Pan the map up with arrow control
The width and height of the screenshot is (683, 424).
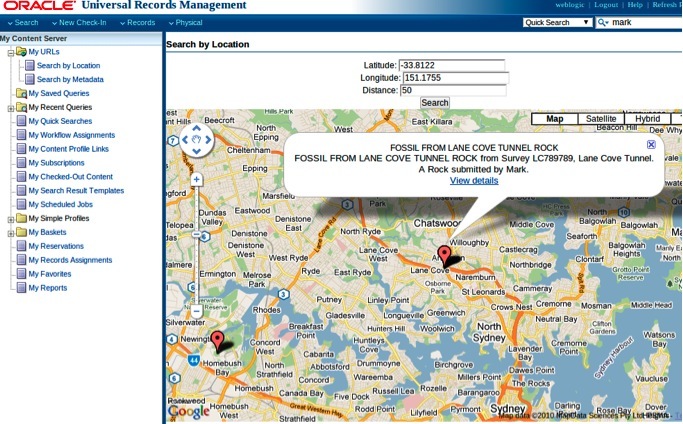(x=196, y=128)
